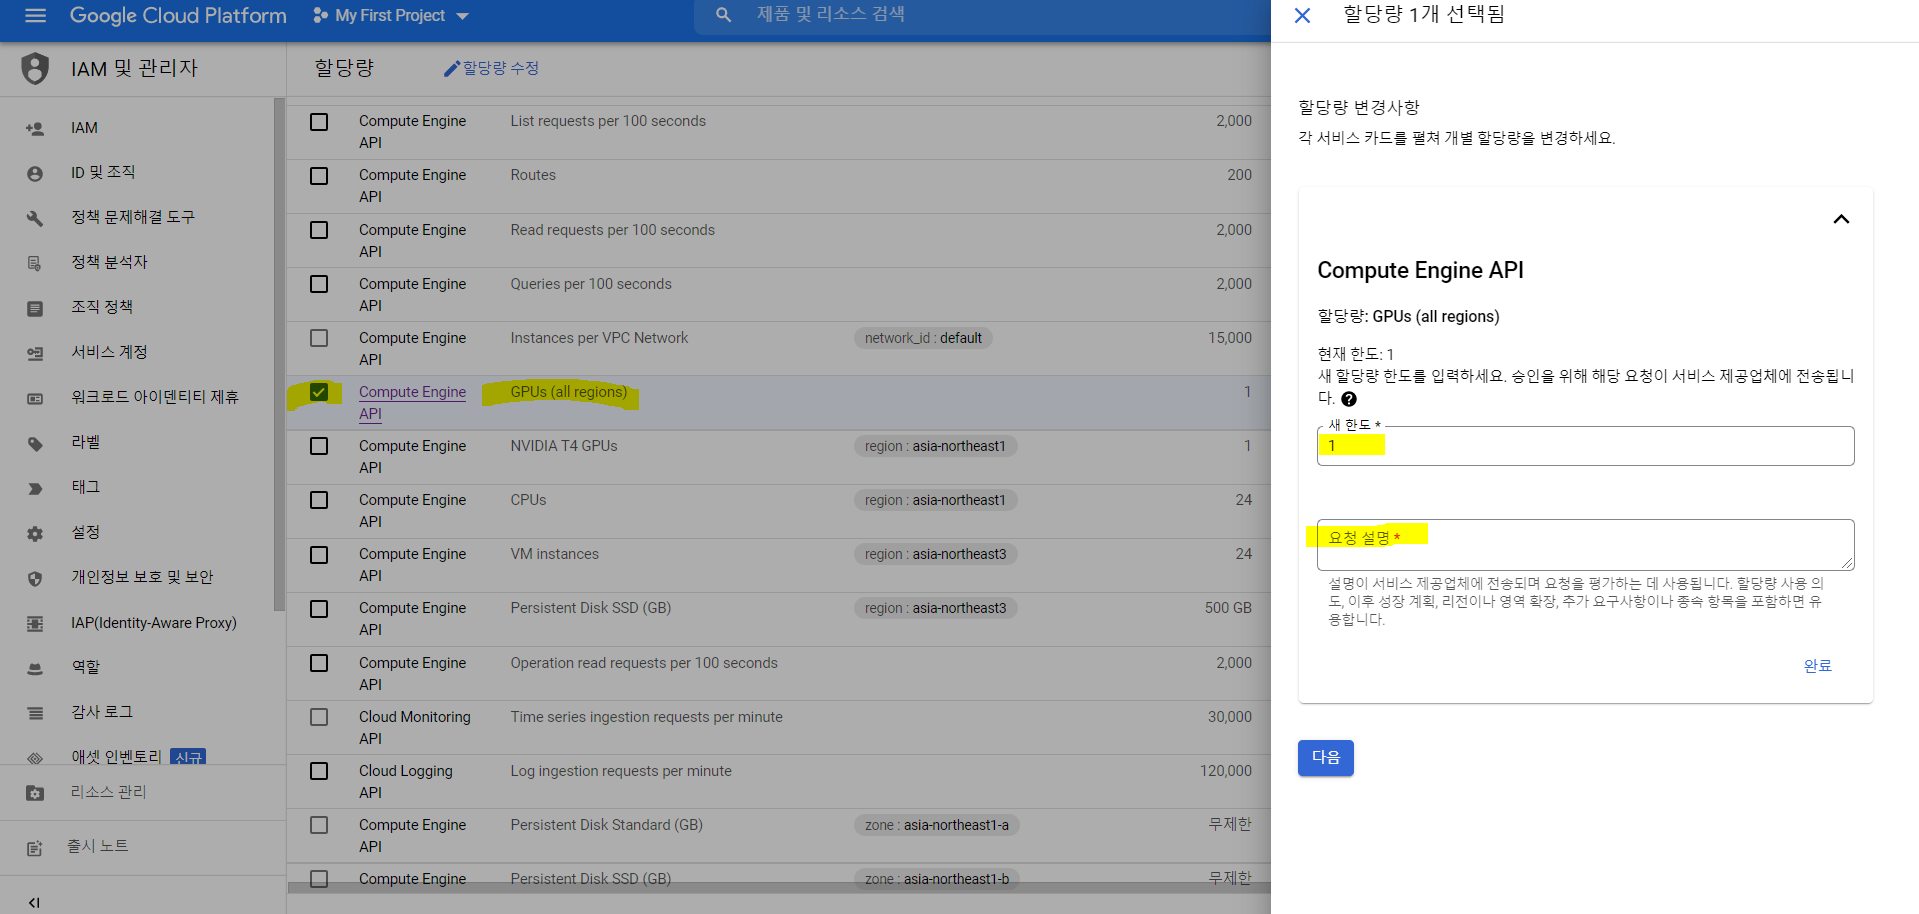The image size is (1919, 914).
Task: Open the 조직 정책 menu item
Action: click(102, 307)
